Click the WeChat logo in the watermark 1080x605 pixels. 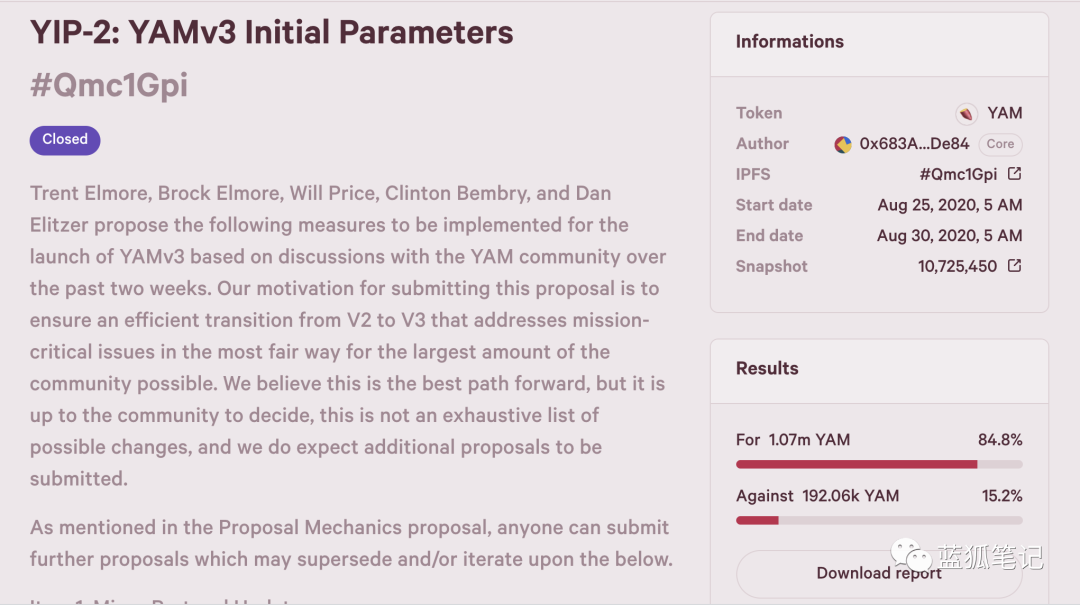click(x=910, y=556)
